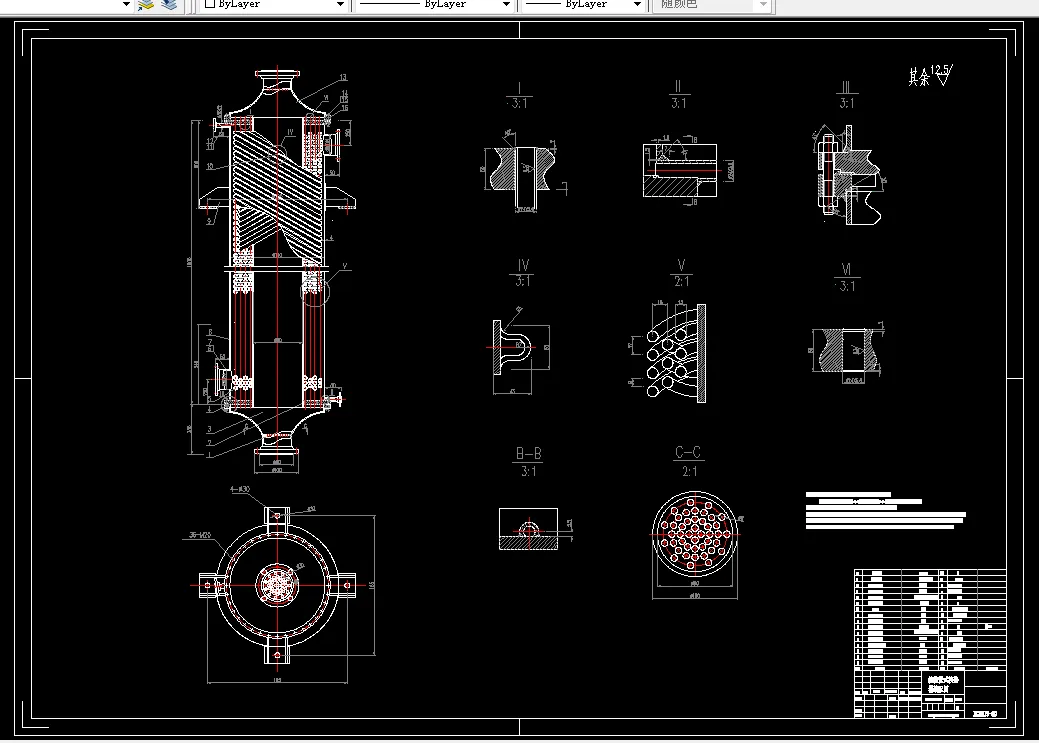1039x743 pixels.
Task: Select the detail label I 3:1
Action: click(519, 96)
